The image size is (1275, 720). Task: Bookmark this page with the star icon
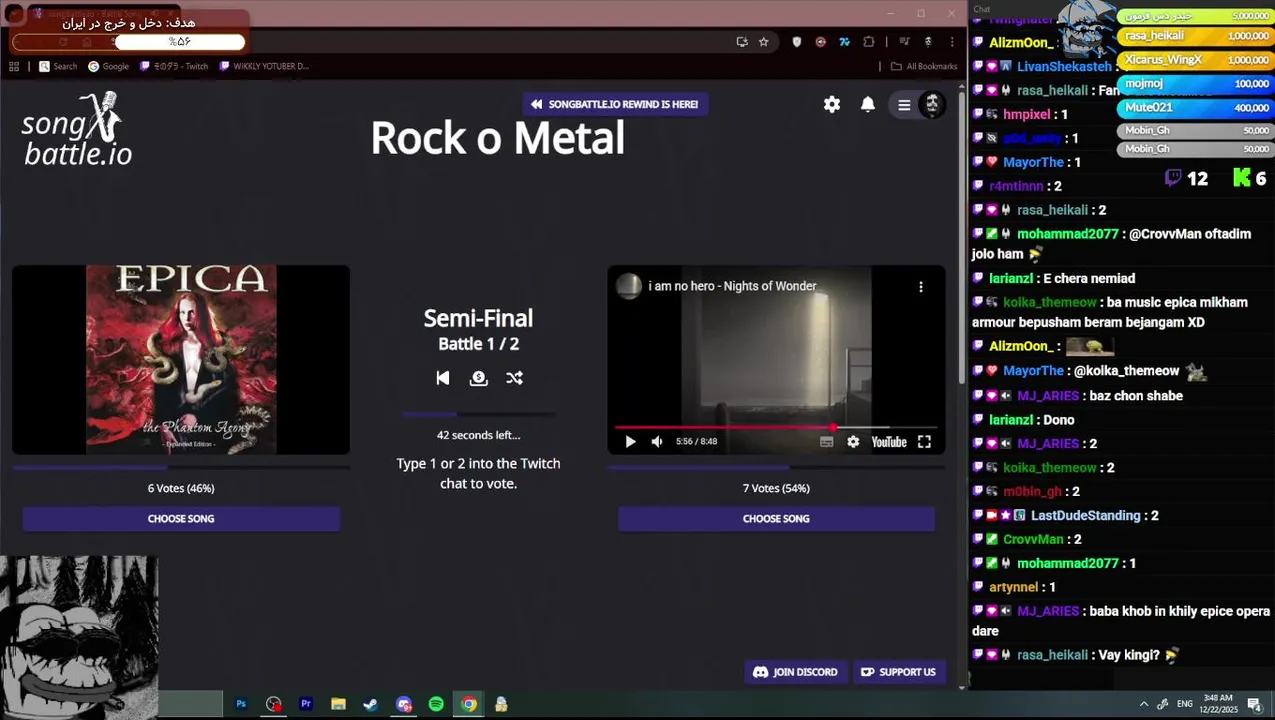[x=764, y=42]
